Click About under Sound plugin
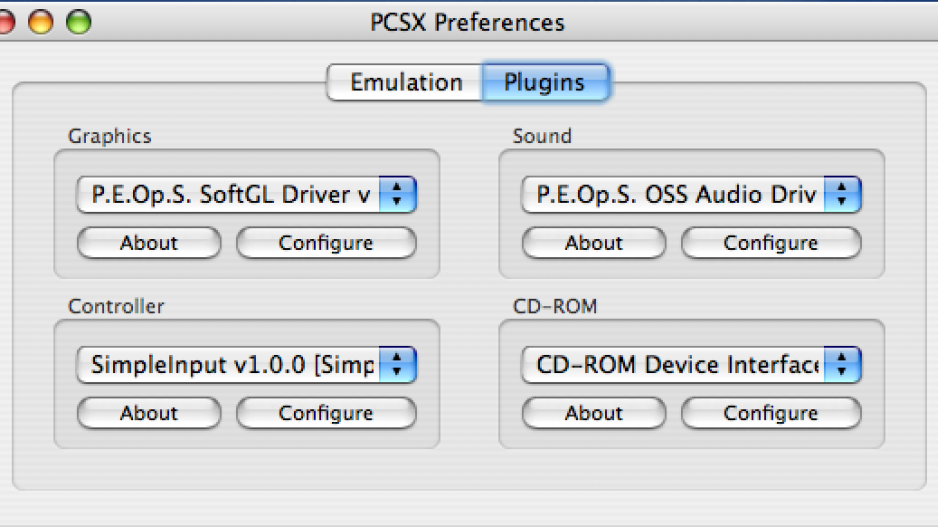The width and height of the screenshot is (938, 527). 594,243
